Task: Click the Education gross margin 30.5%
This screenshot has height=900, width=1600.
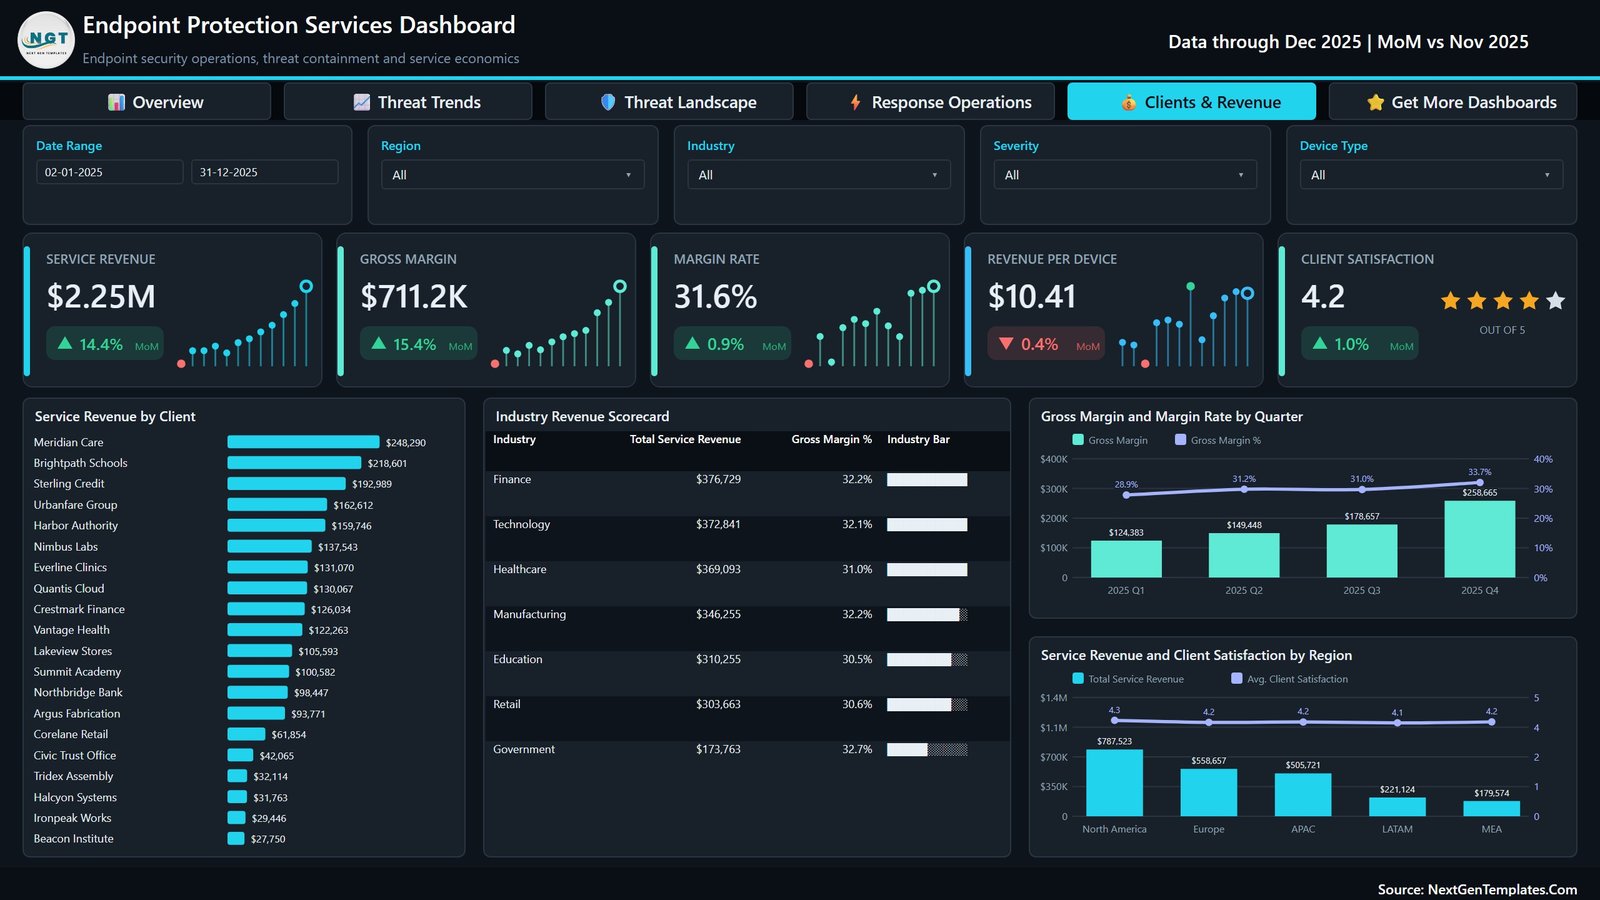Action: [x=857, y=660]
